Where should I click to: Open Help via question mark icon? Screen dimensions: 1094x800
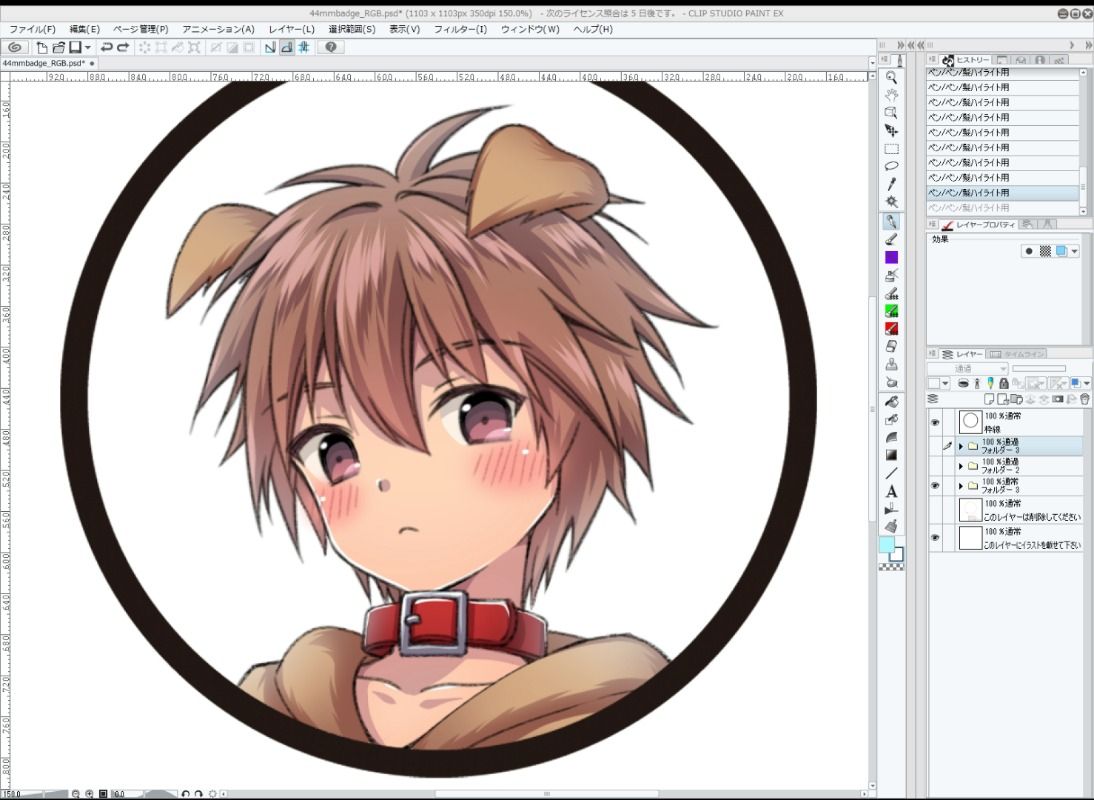pos(331,47)
